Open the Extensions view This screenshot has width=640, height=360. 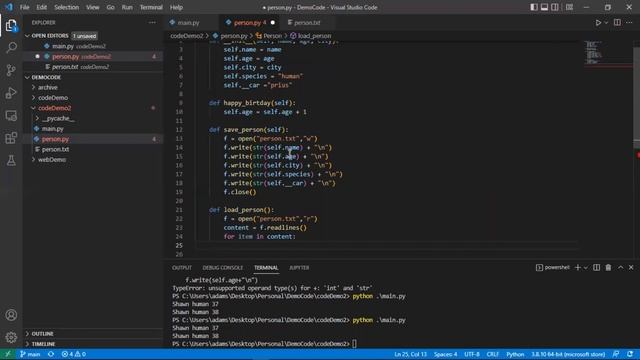coord(11,138)
